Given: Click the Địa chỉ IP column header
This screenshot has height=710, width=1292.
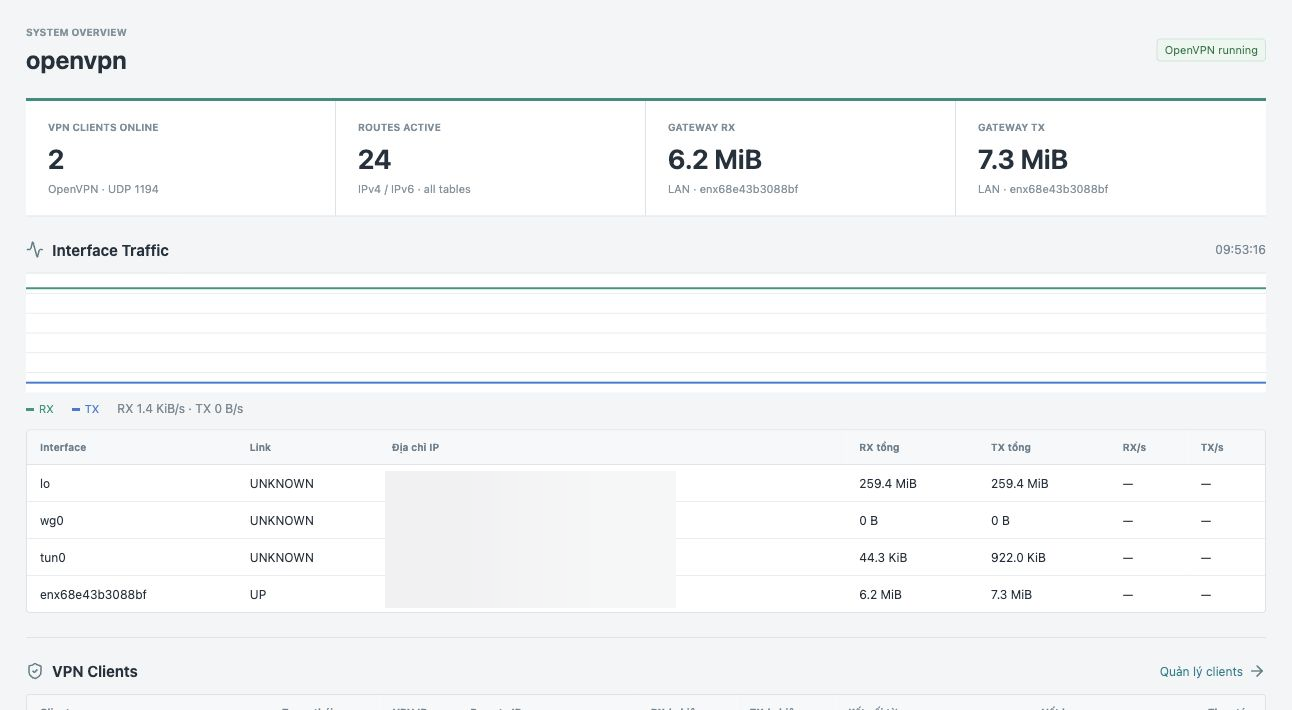Looking at the screenshot, I should click(415, 447).
